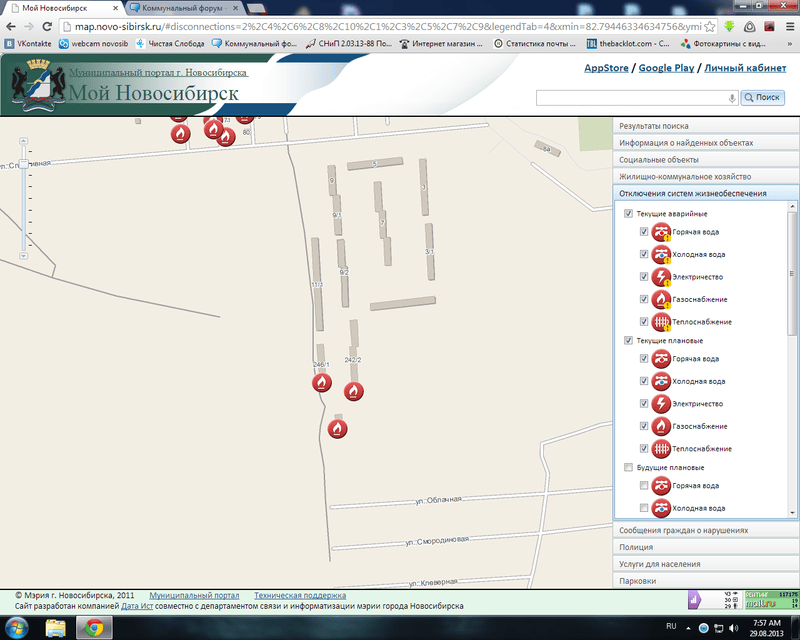Open the Техническая поддержка link
Viewport: 800px width, 640px height.
click(300, 595)
